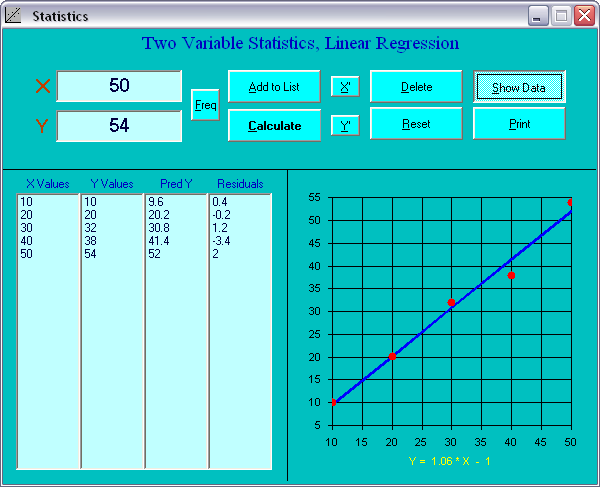Viewport: 600px width, 487px height.
Task: Click the Linear Regression heading text
Action: [392, 43]
